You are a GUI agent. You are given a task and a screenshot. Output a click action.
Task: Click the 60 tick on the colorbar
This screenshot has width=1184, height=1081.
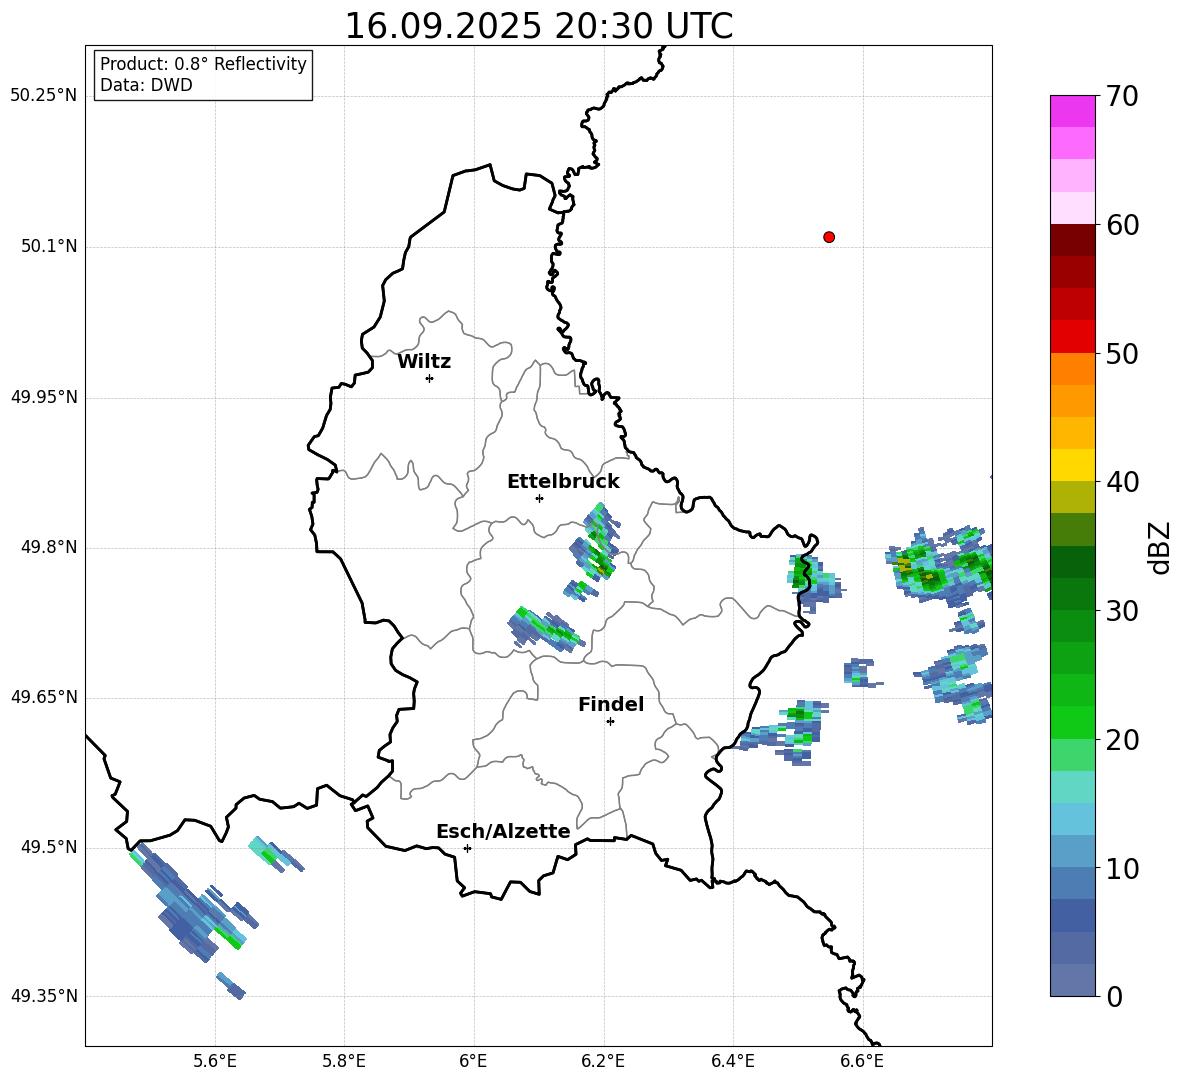pyautogui.click(x=1122, y=224)
